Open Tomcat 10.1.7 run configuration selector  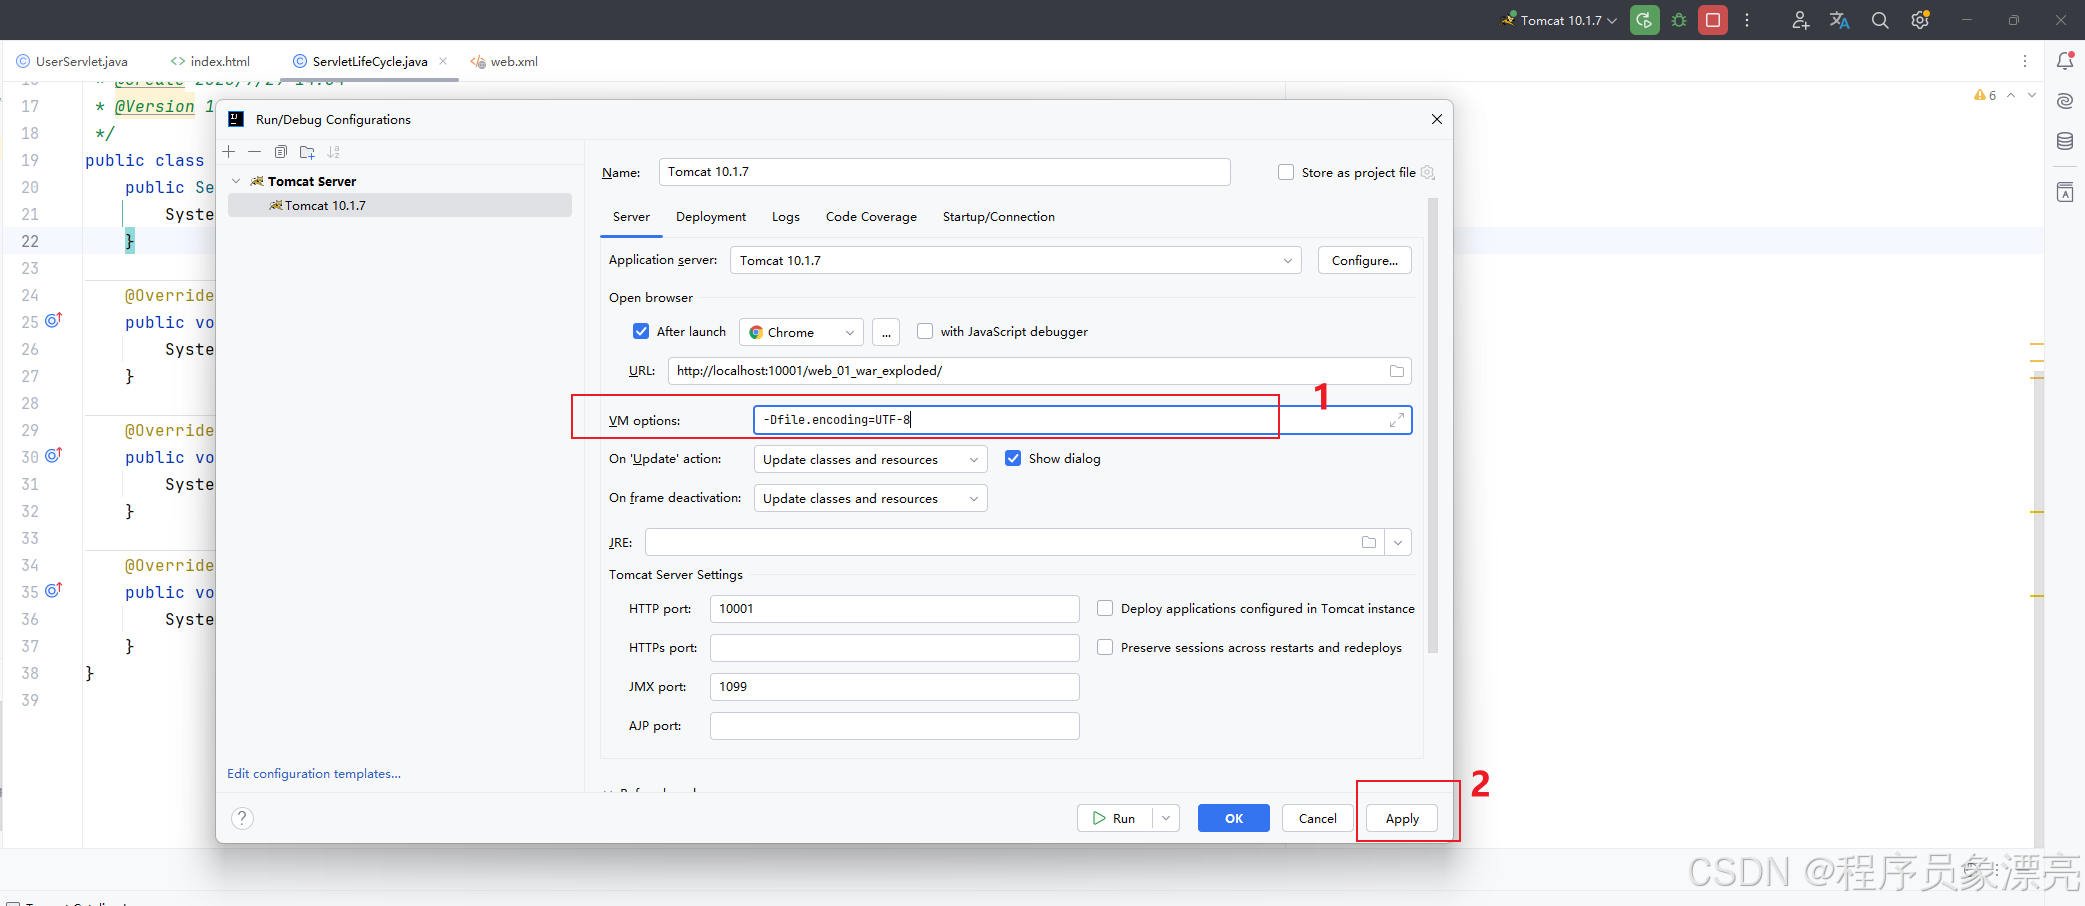point(1560,20)
